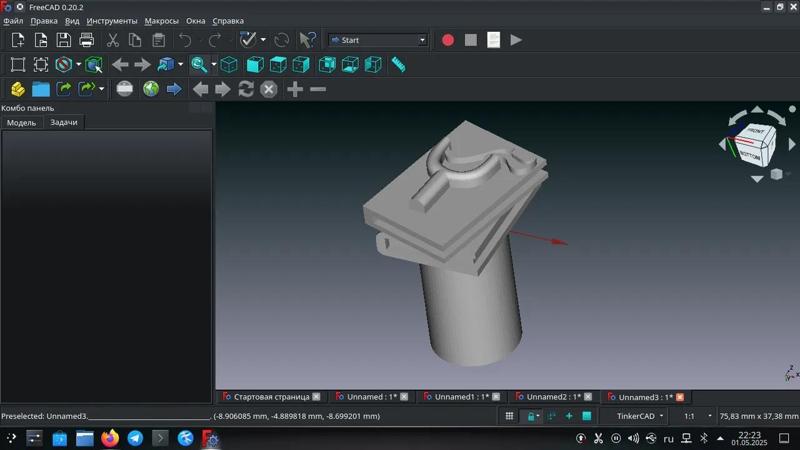Paste from clipboard icon
The width and height of the screenshot is (800, 450).
tap(159, 40)
